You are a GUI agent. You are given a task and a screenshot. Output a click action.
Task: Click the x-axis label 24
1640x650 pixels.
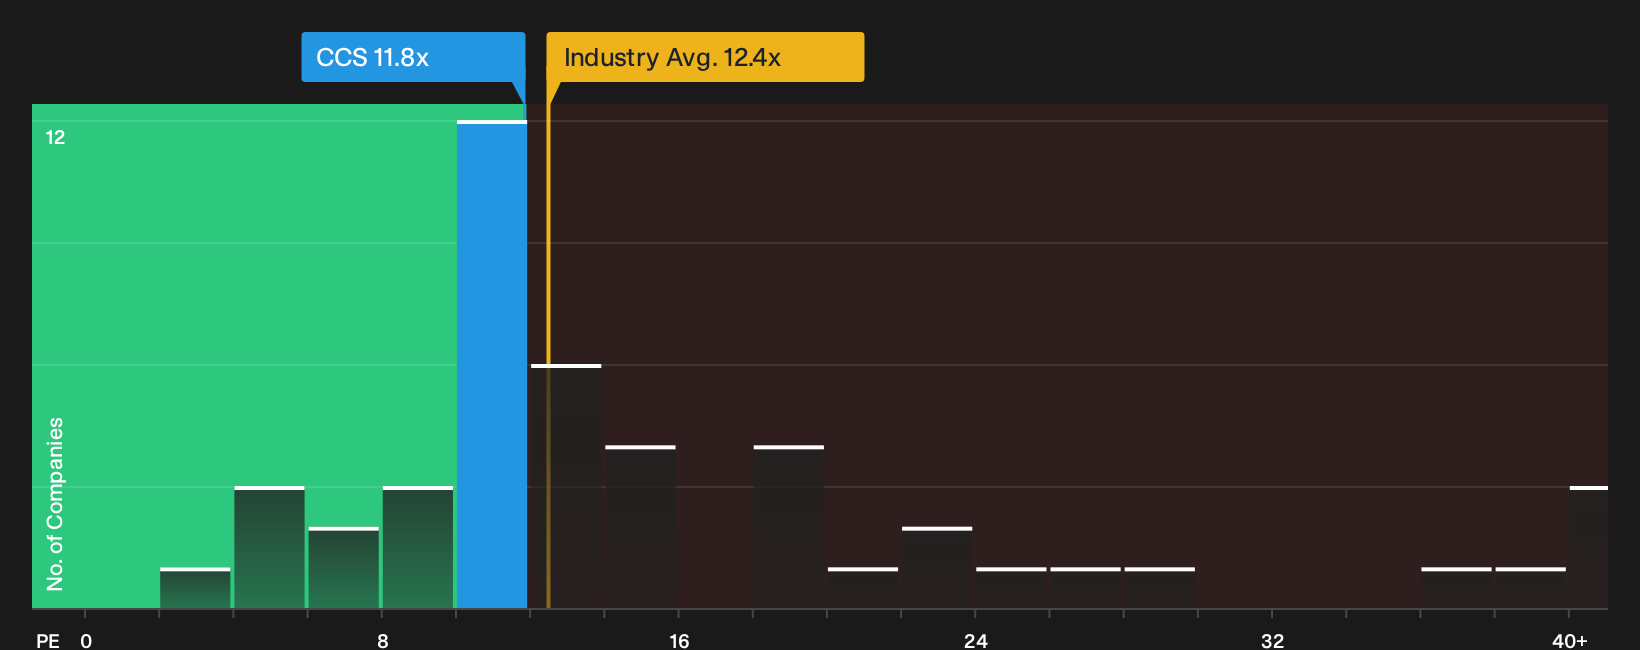[976, 640]
